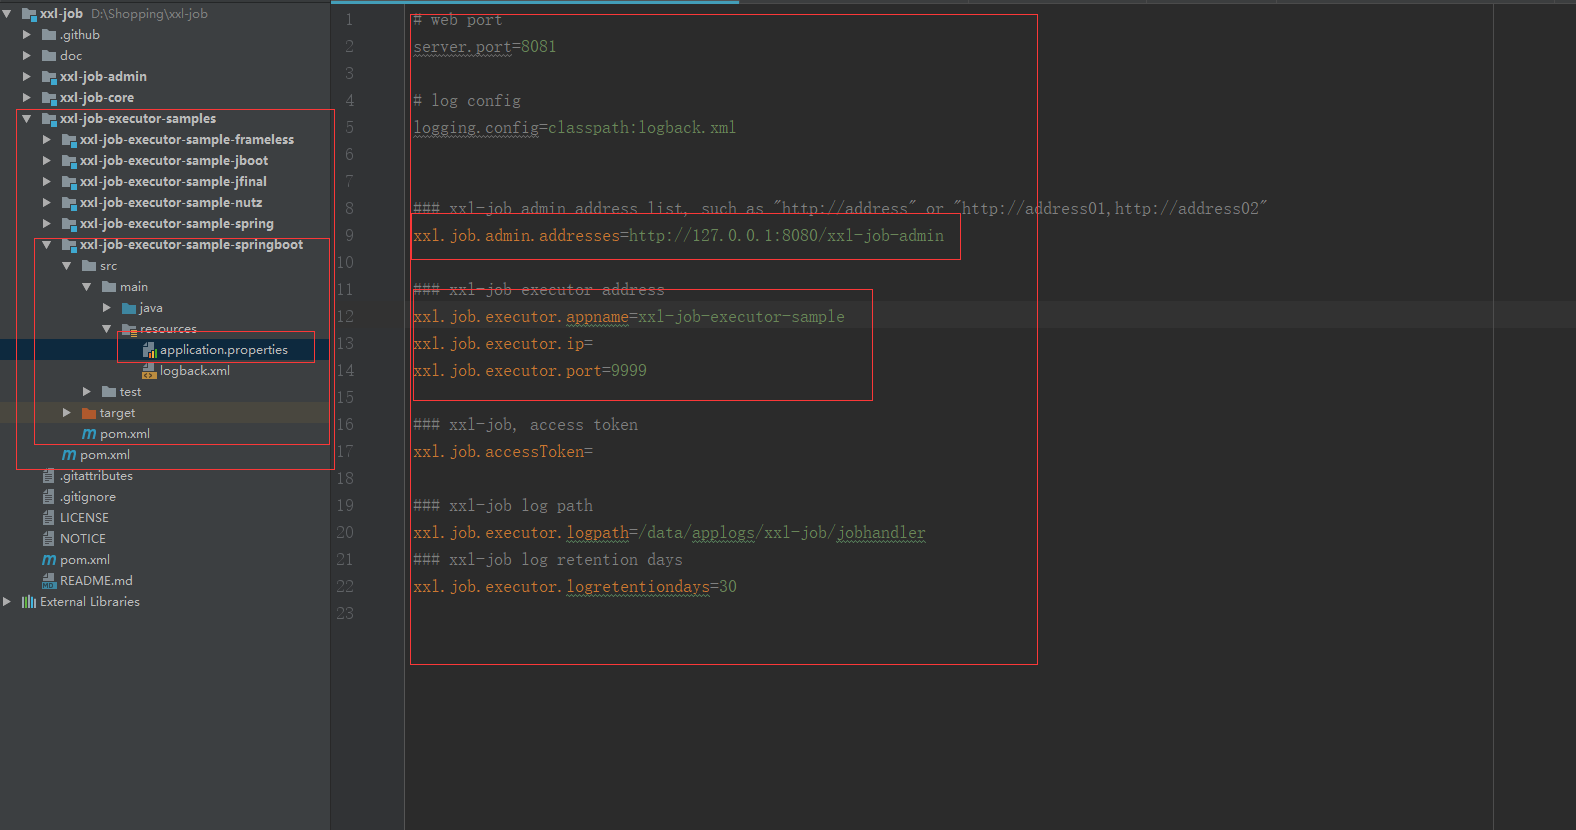Expand xxl-job-executor-sample-jfinal arrow
The width and height of the screenshot is (1576, 830).
click(47, 182)
